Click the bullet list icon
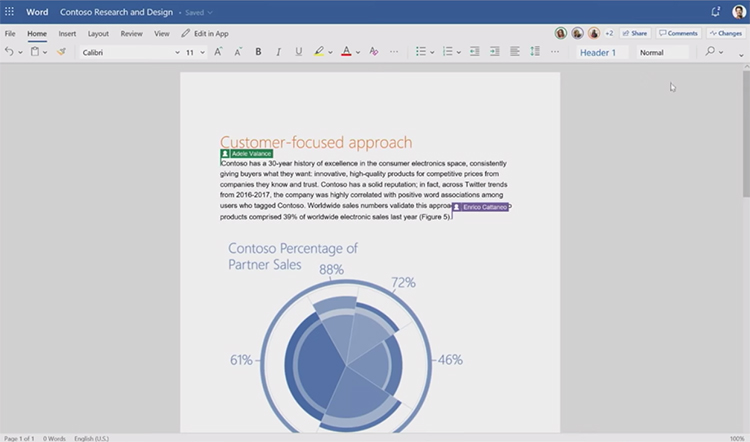Screen dimensions: 750x442 pyautogui.click(x=421, y=52)
